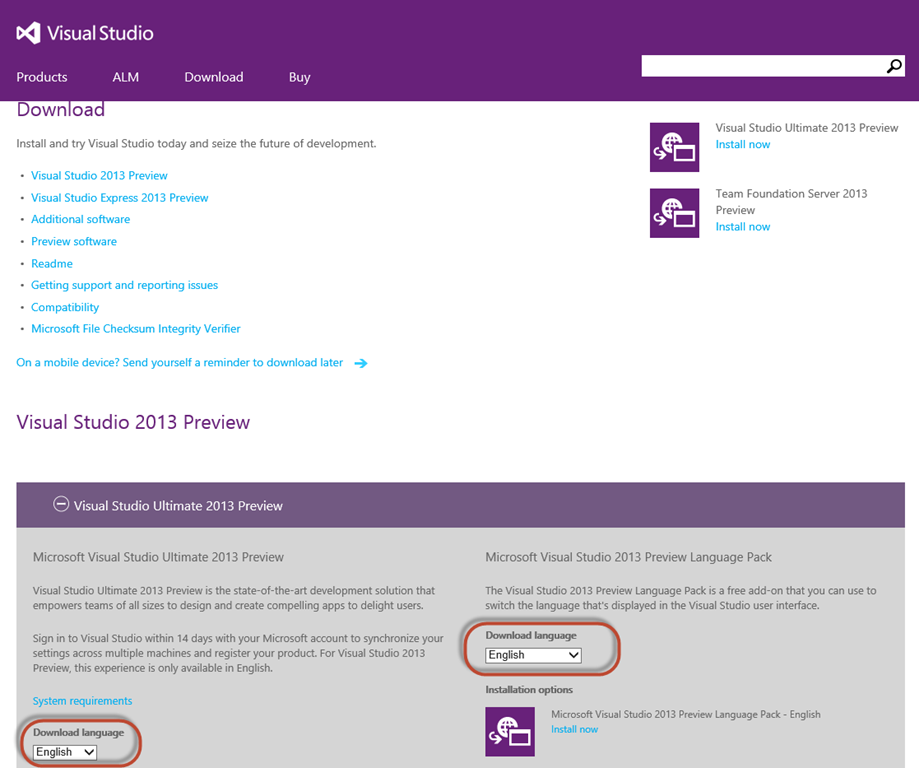The height and width of the screenshot is (768, 919).
Task: Open the Language Pack Download language dropdown
Action: [x=533, y=655]
